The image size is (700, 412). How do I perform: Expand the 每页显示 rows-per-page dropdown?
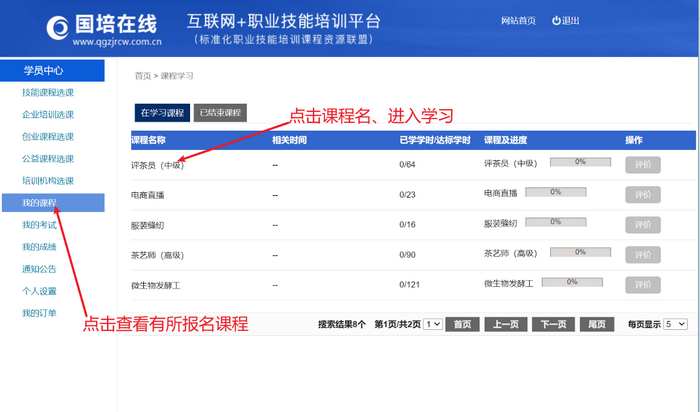(675, 324)
